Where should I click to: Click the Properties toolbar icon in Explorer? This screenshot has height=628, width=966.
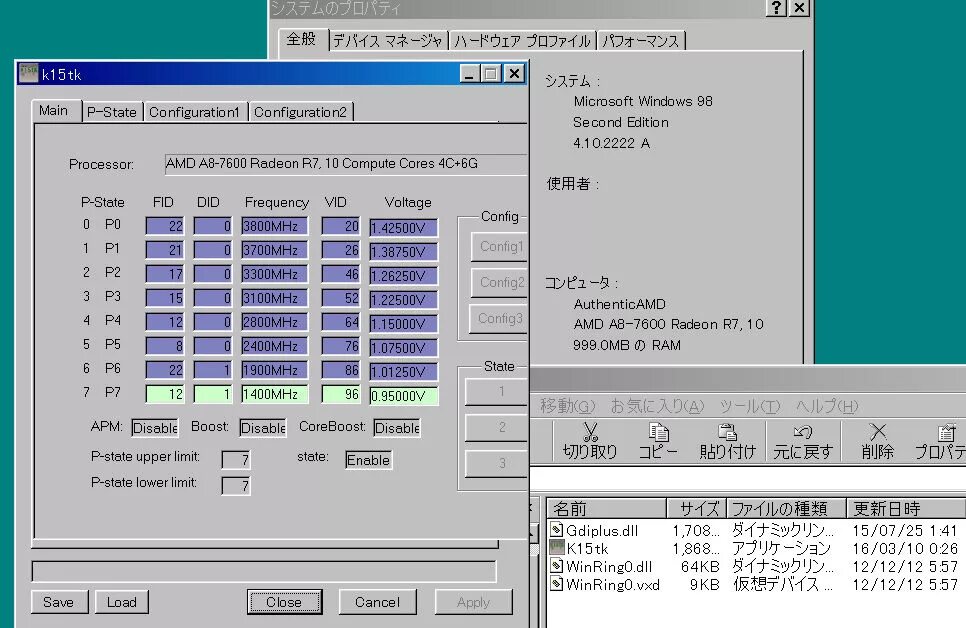(940, 441)
